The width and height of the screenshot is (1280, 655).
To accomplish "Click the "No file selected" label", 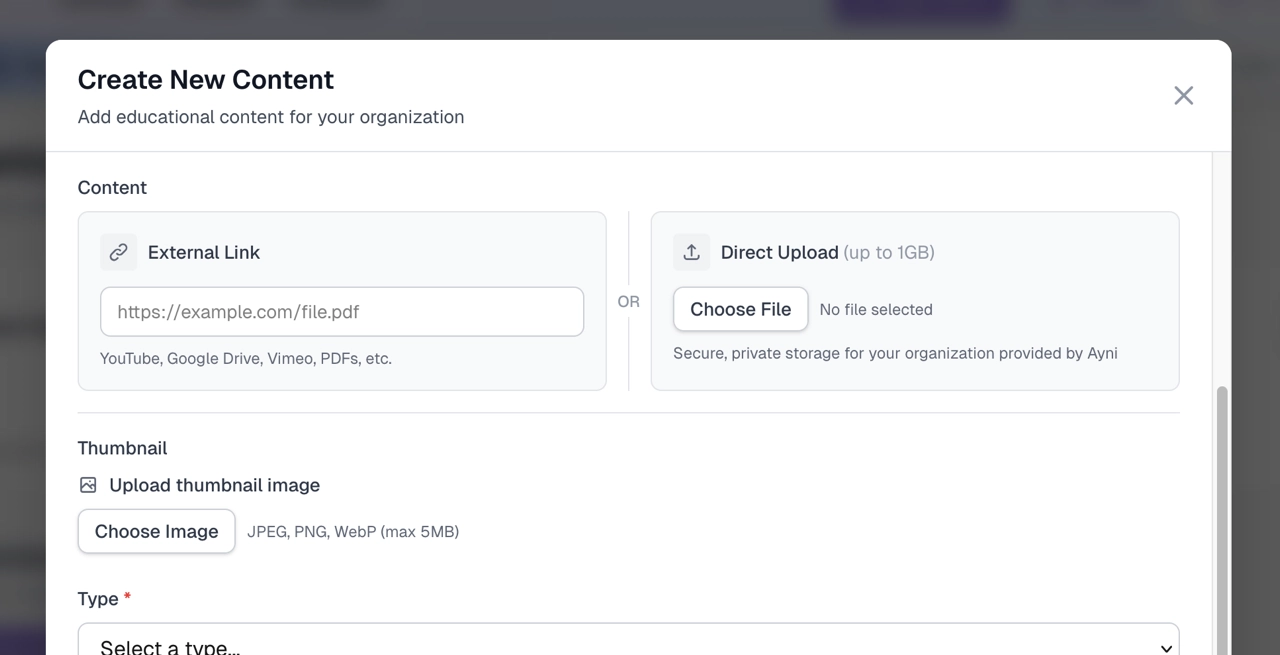I will point(875,309).
